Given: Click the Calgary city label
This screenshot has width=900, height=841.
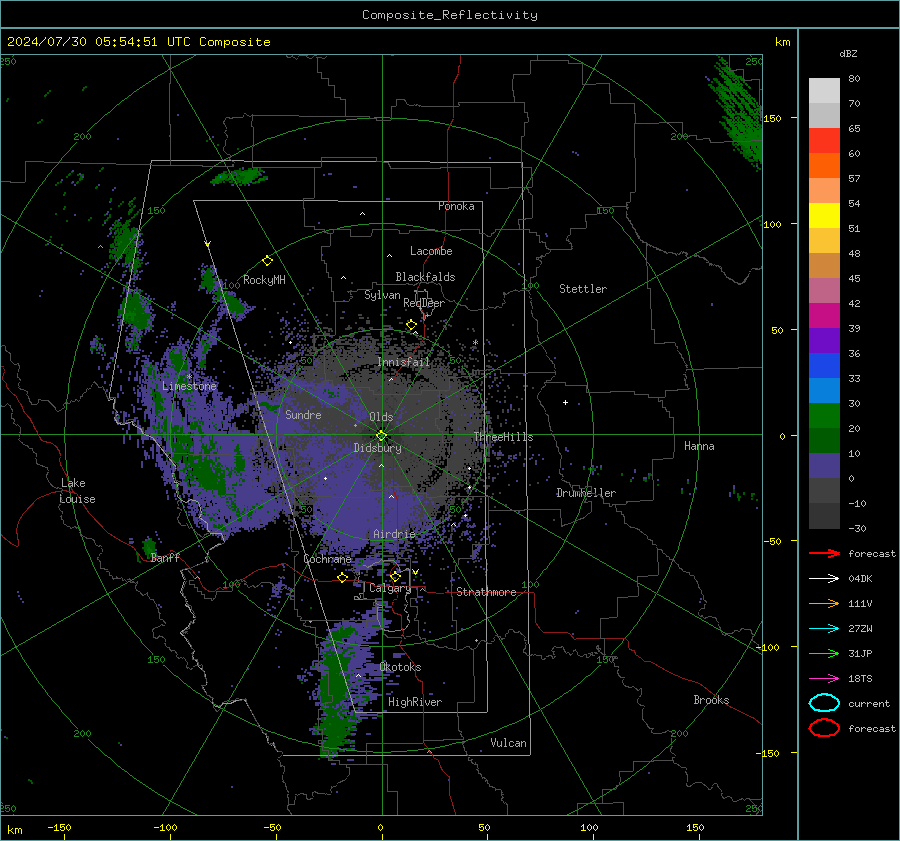Looking at the screenshot, I should [x=390, y=588].
